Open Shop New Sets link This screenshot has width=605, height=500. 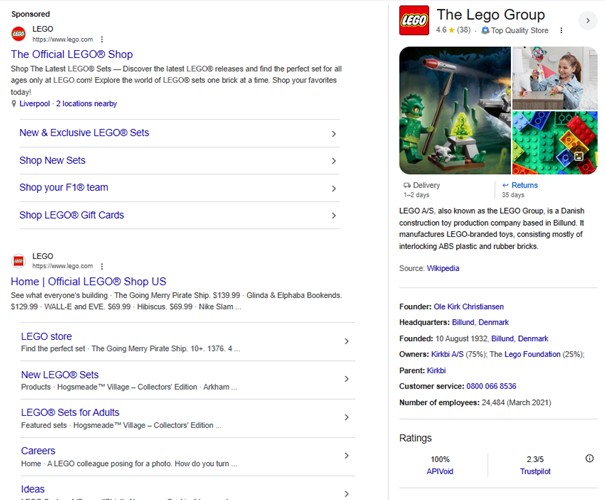coord(52,160)
